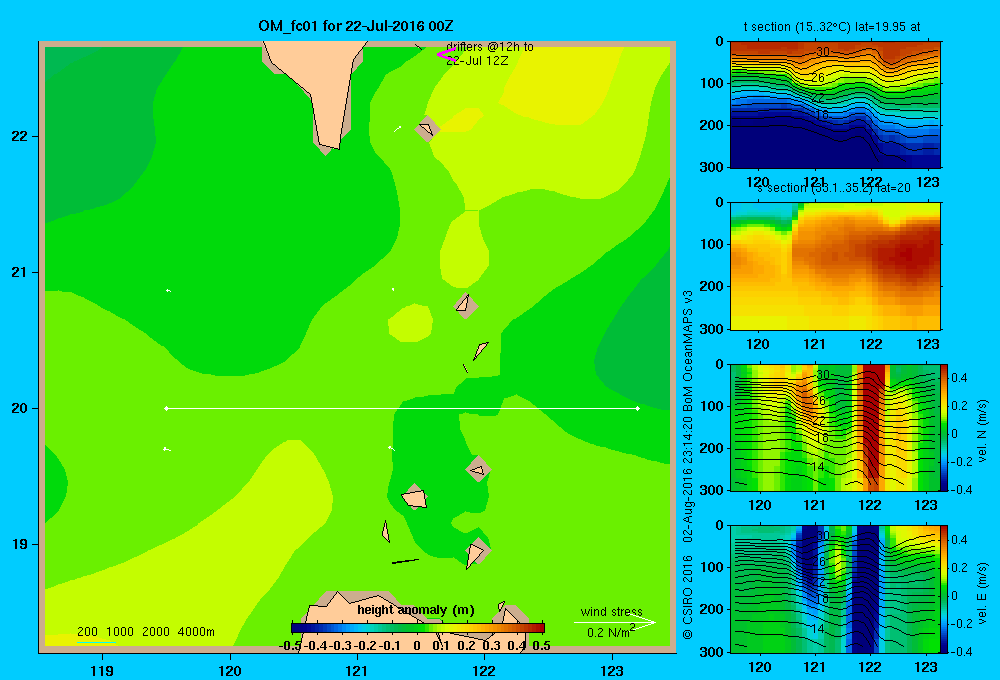Click the longitude 119 axis label
This screenshot has width=1000, height=680.
tap(102, 670)
